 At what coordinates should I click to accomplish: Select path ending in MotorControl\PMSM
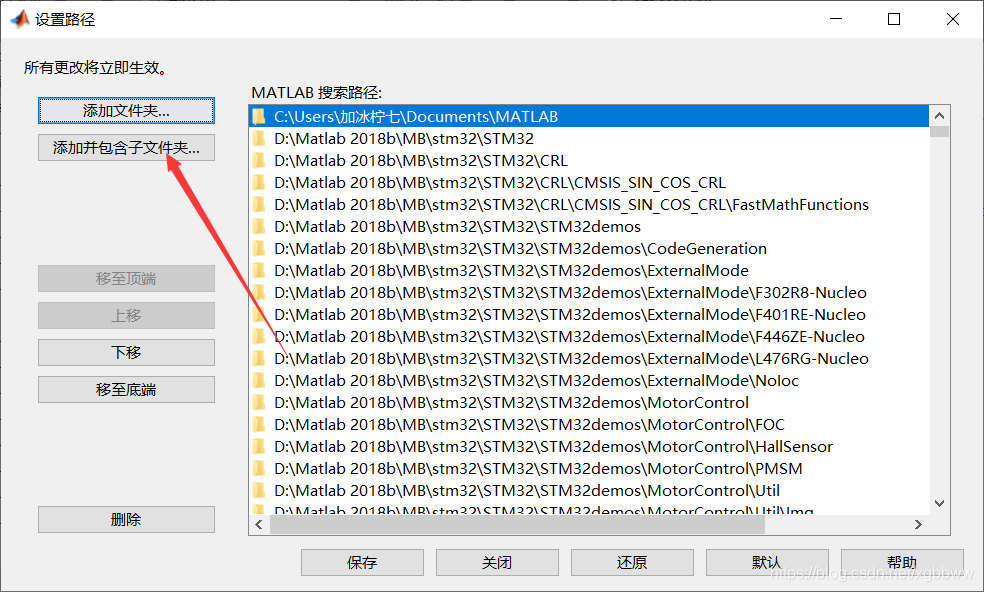[589, 468]
